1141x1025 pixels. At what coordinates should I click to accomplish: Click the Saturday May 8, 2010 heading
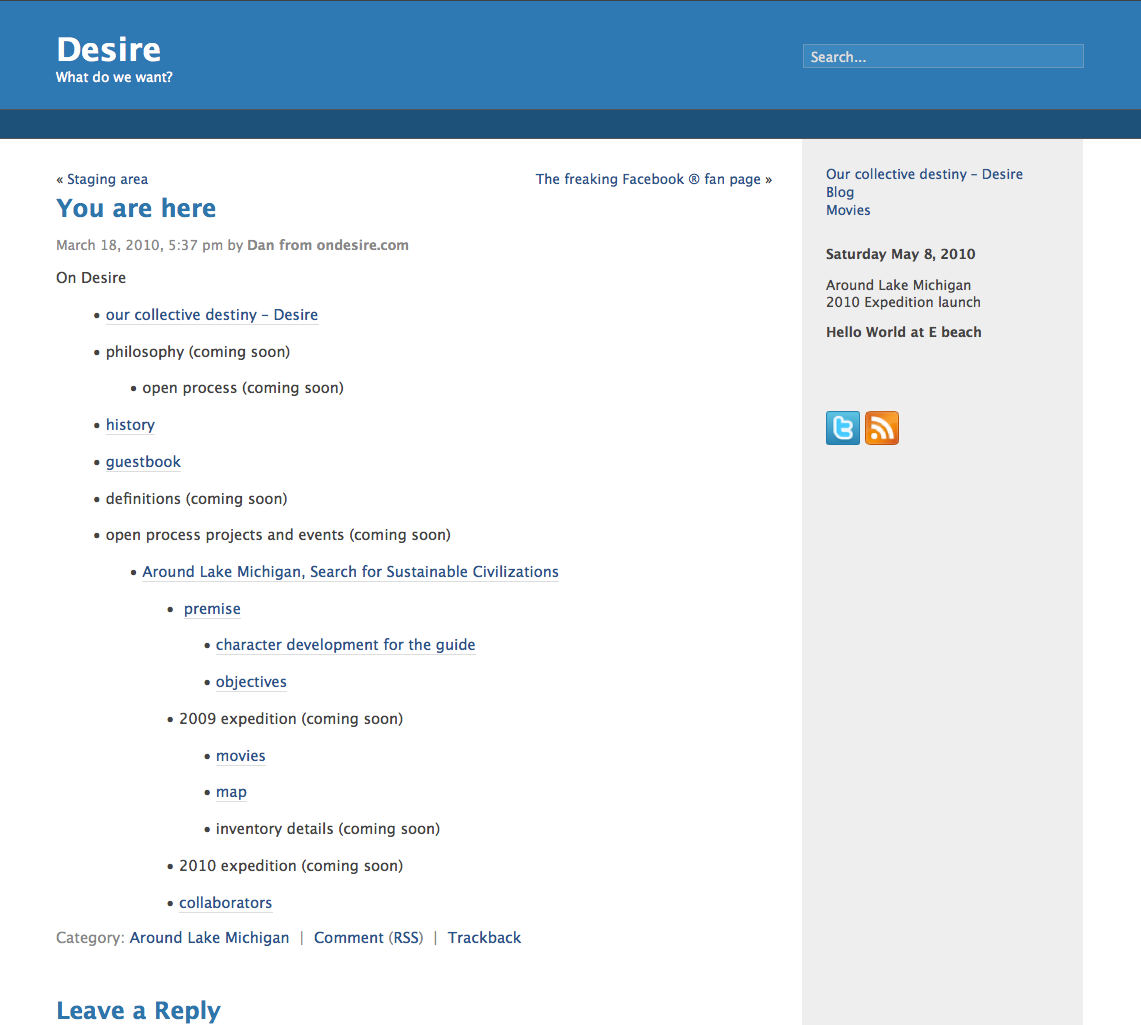click(901, 254)
